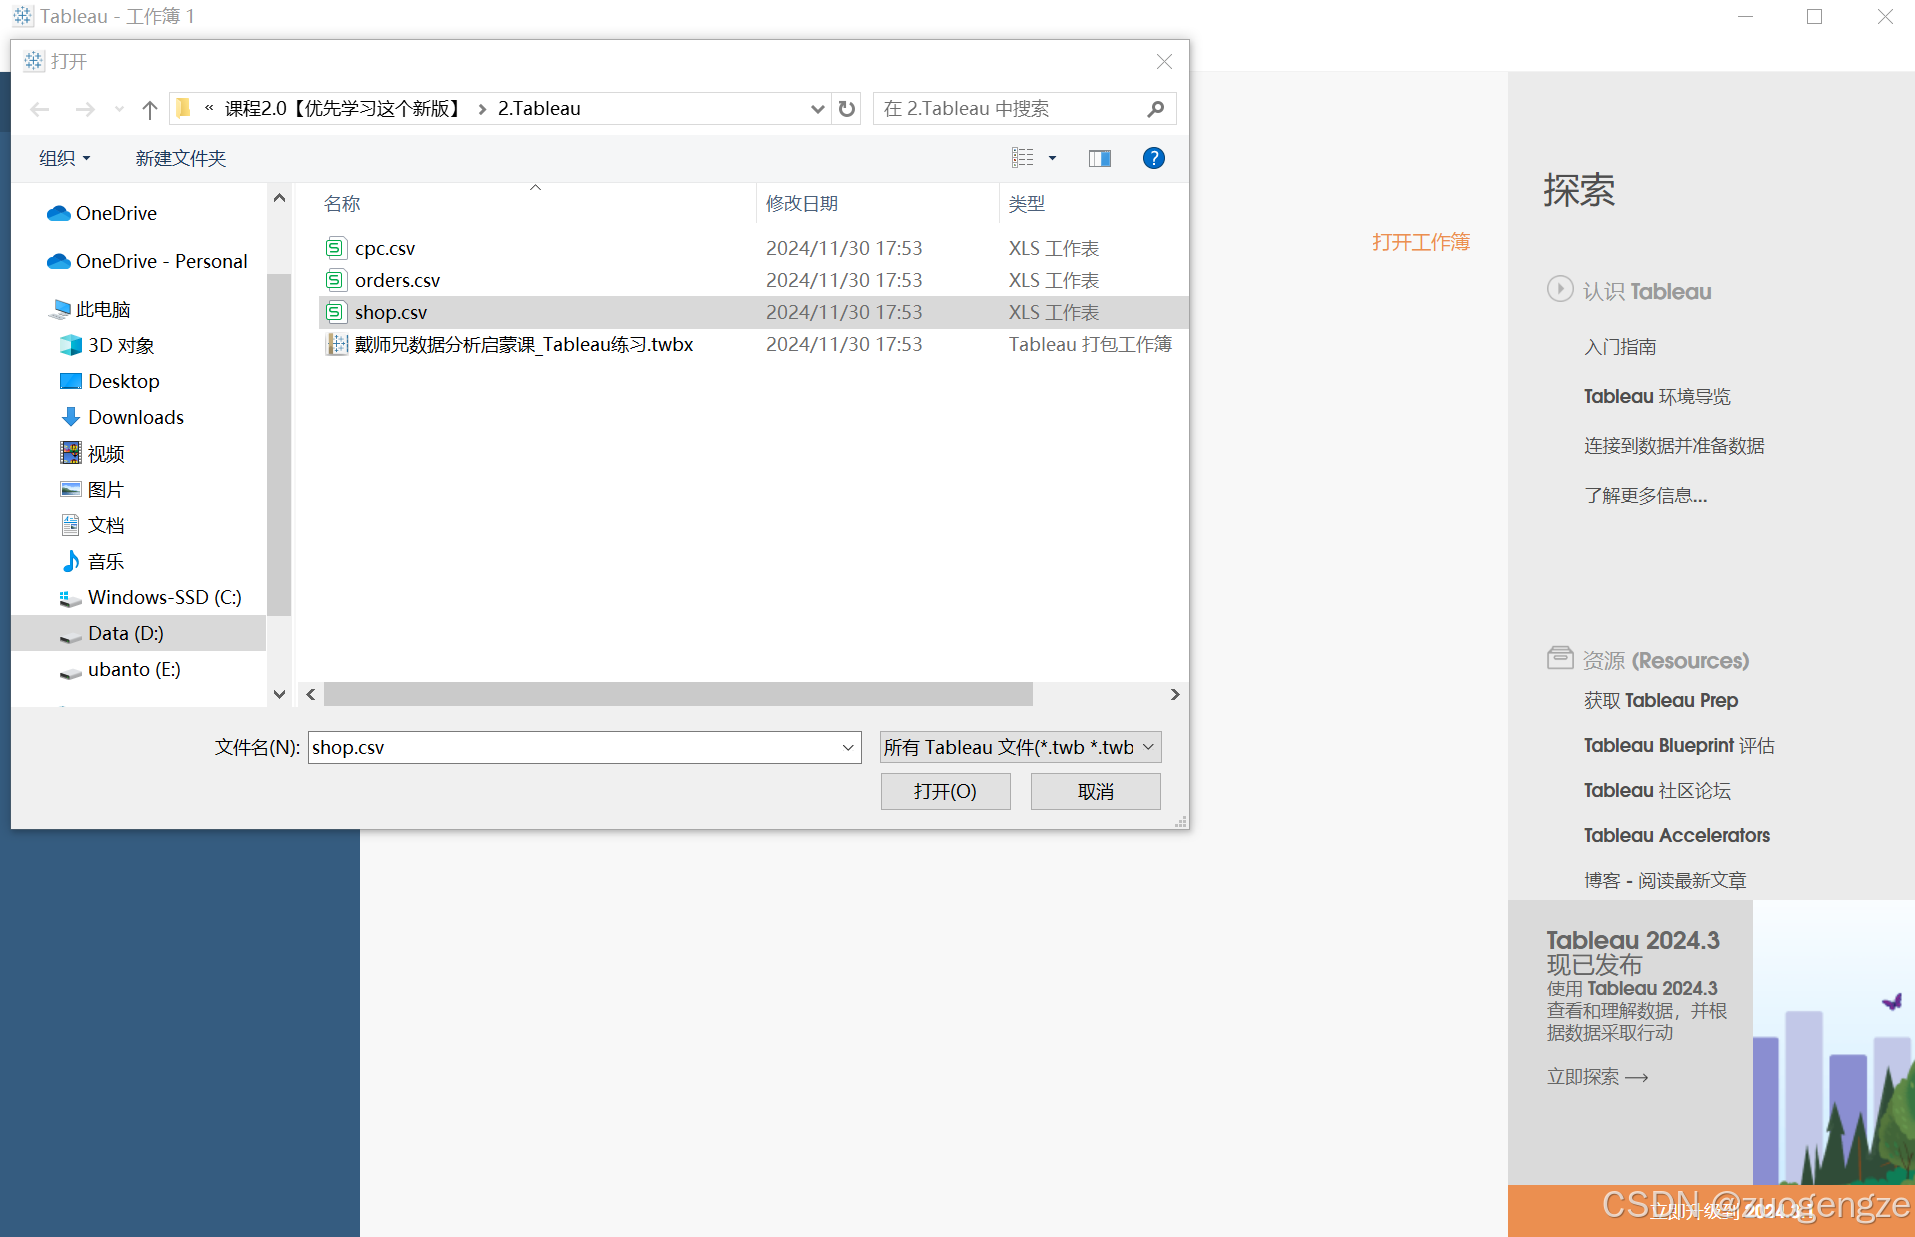Click horizontal scrollbar right arrow
Screen dimensions: 1915x1237
pyautogui.click(x=1175, y=694)
